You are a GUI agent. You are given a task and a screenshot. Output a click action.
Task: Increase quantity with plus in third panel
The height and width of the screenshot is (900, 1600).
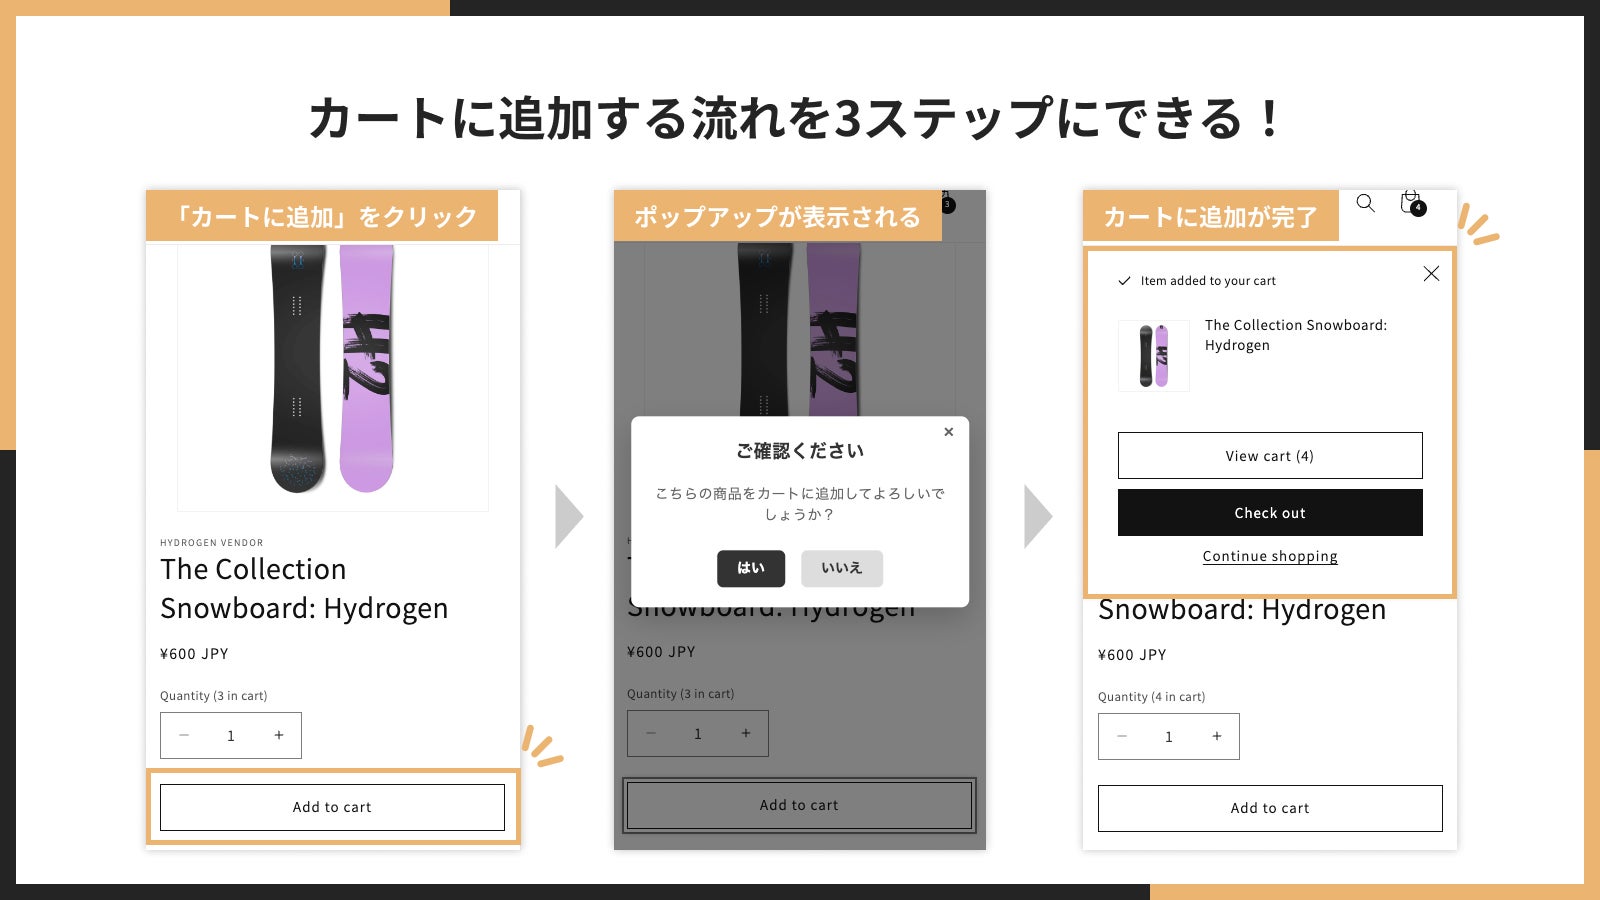click(x=1217, y=736)
